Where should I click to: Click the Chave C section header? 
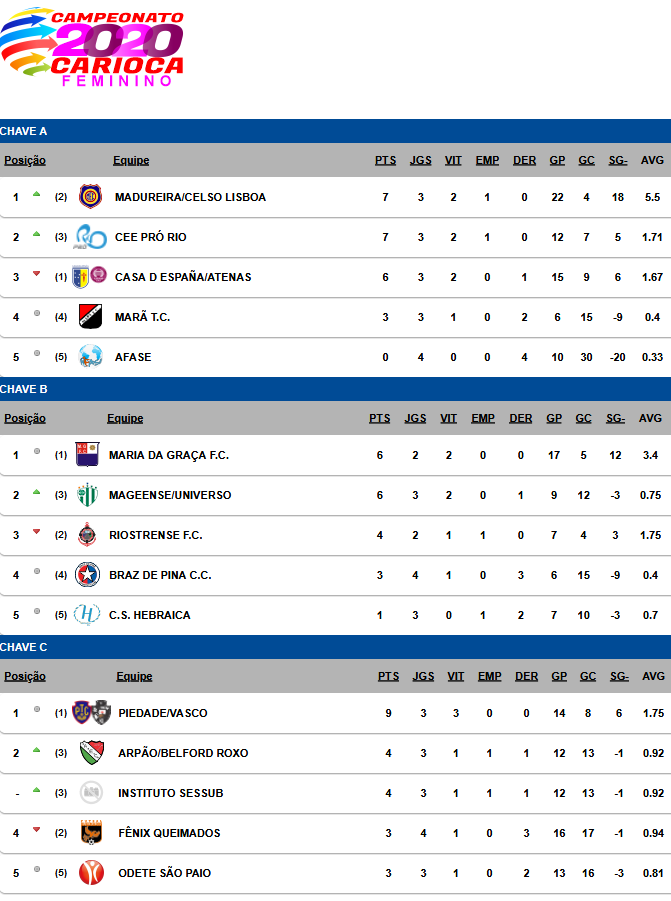pyautogui.click(x=24, y=647)
